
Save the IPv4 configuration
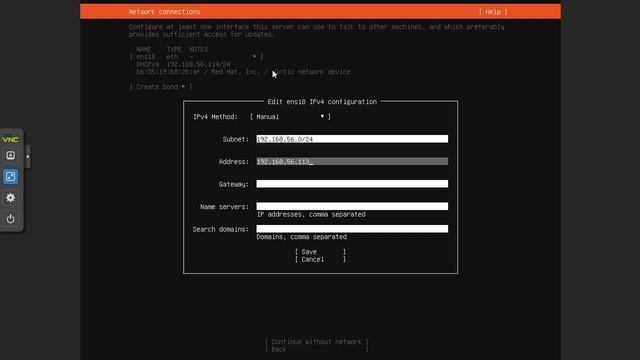(x=320, y=252)
